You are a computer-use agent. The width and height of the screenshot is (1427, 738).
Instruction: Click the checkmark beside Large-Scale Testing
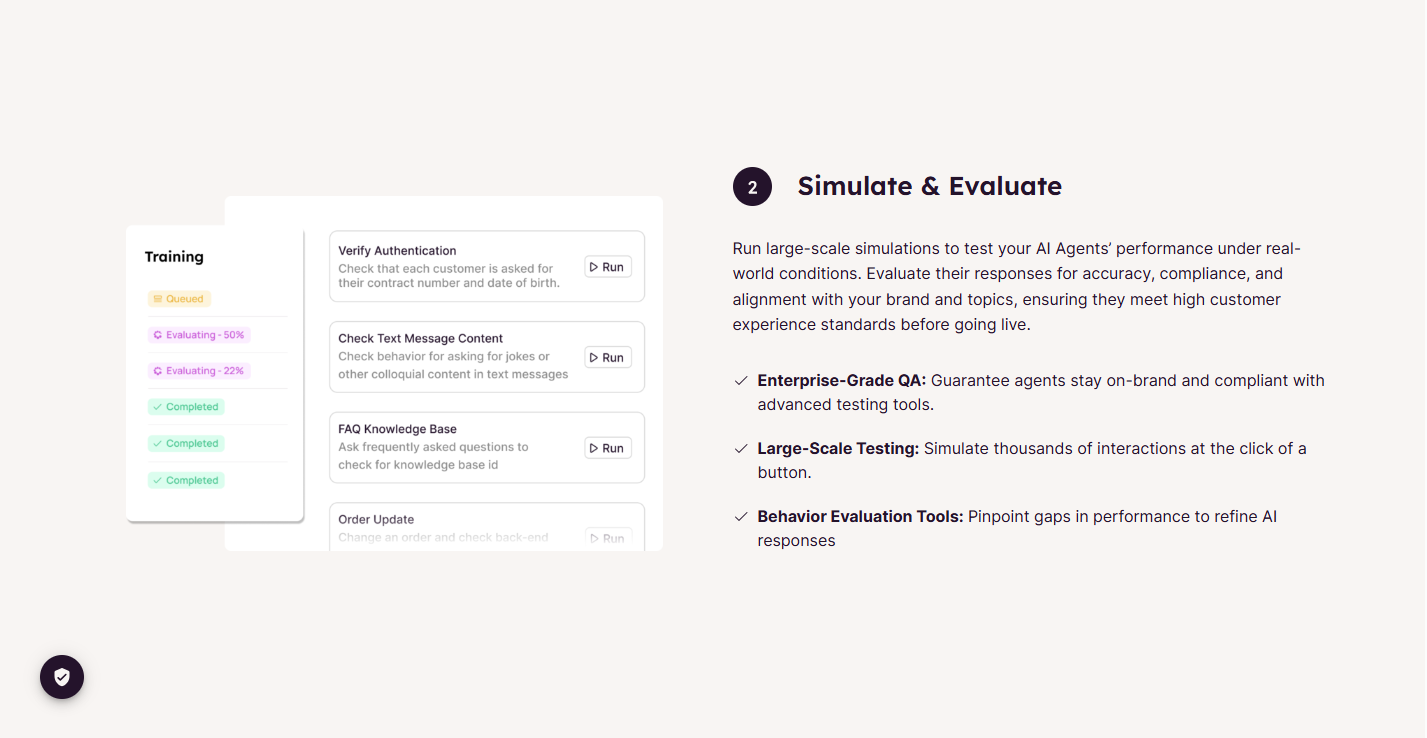tap(741, 448)
